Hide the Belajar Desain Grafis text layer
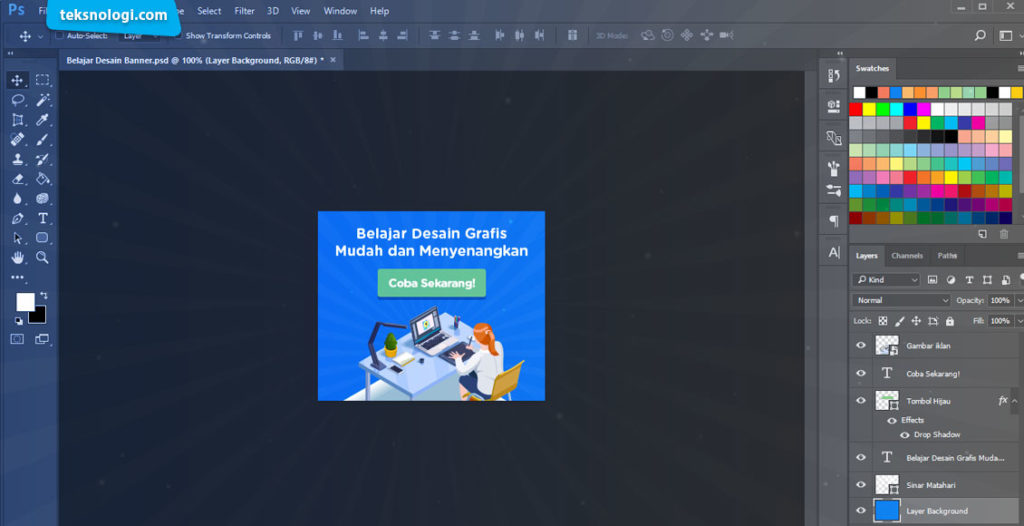This screenshot has height=526, width=1024. coord(861,457)
